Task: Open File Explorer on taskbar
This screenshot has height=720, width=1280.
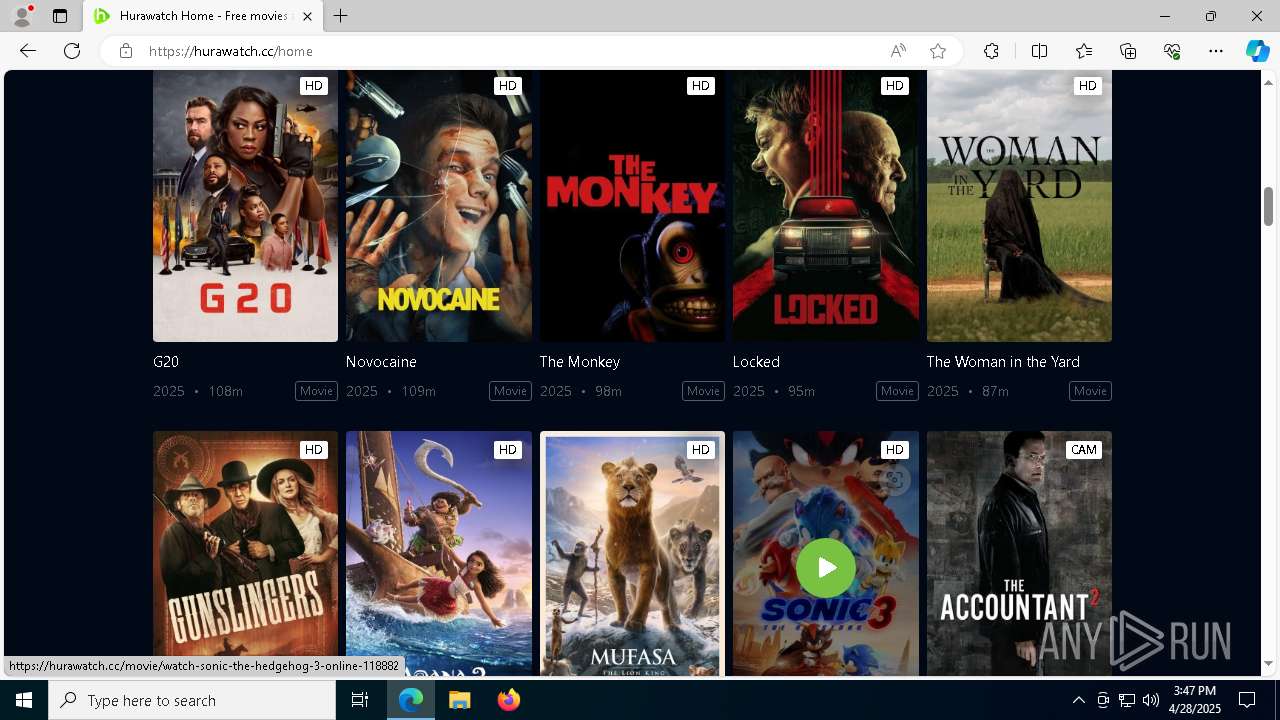Action: click(460, 700)
